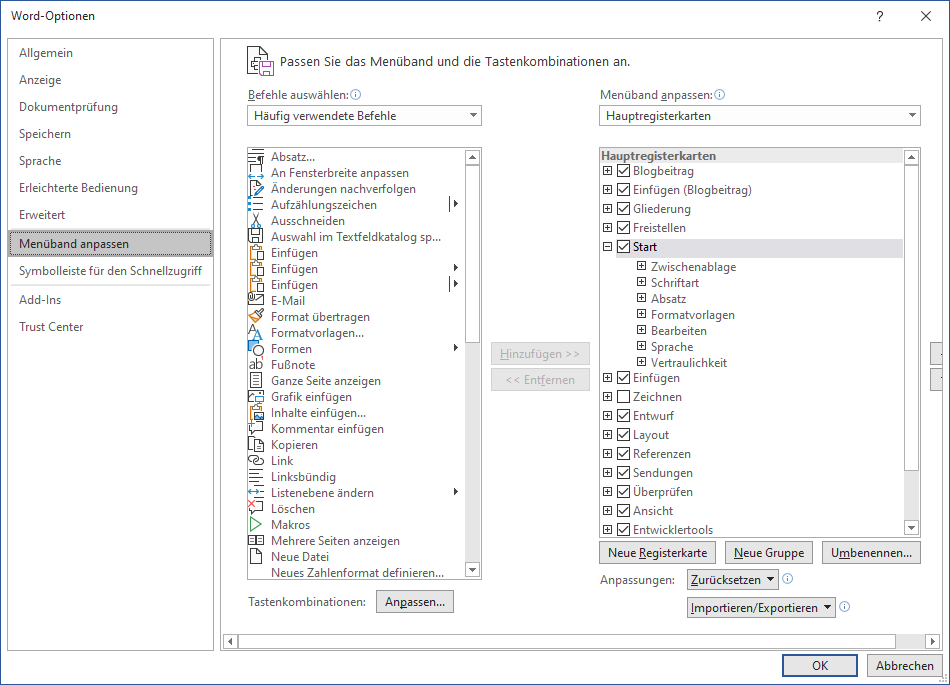Select the Formen shapes icon
The height and width of the screenshot is (685, 950).
256,348
